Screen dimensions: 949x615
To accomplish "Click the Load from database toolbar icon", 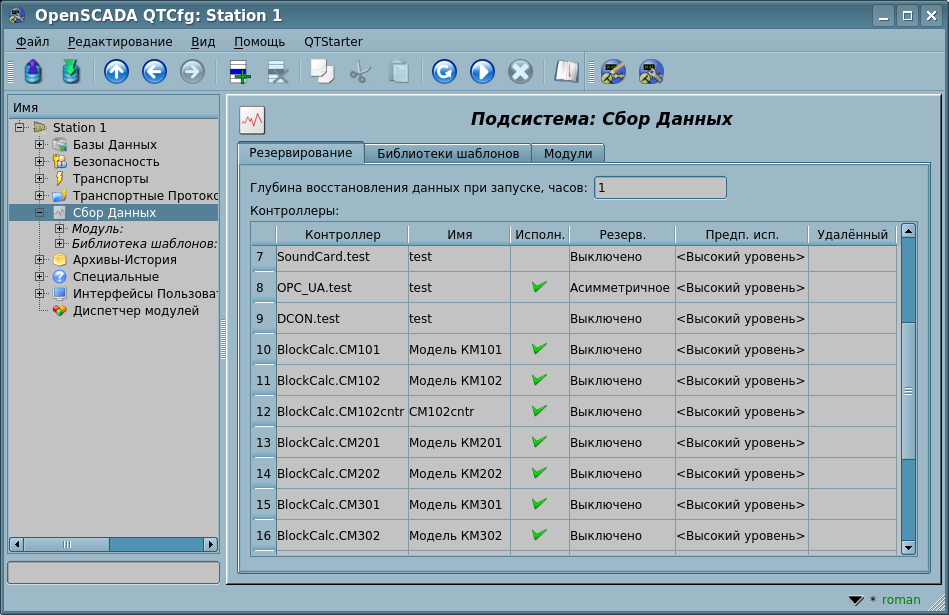I will click(x=33, y=72).
